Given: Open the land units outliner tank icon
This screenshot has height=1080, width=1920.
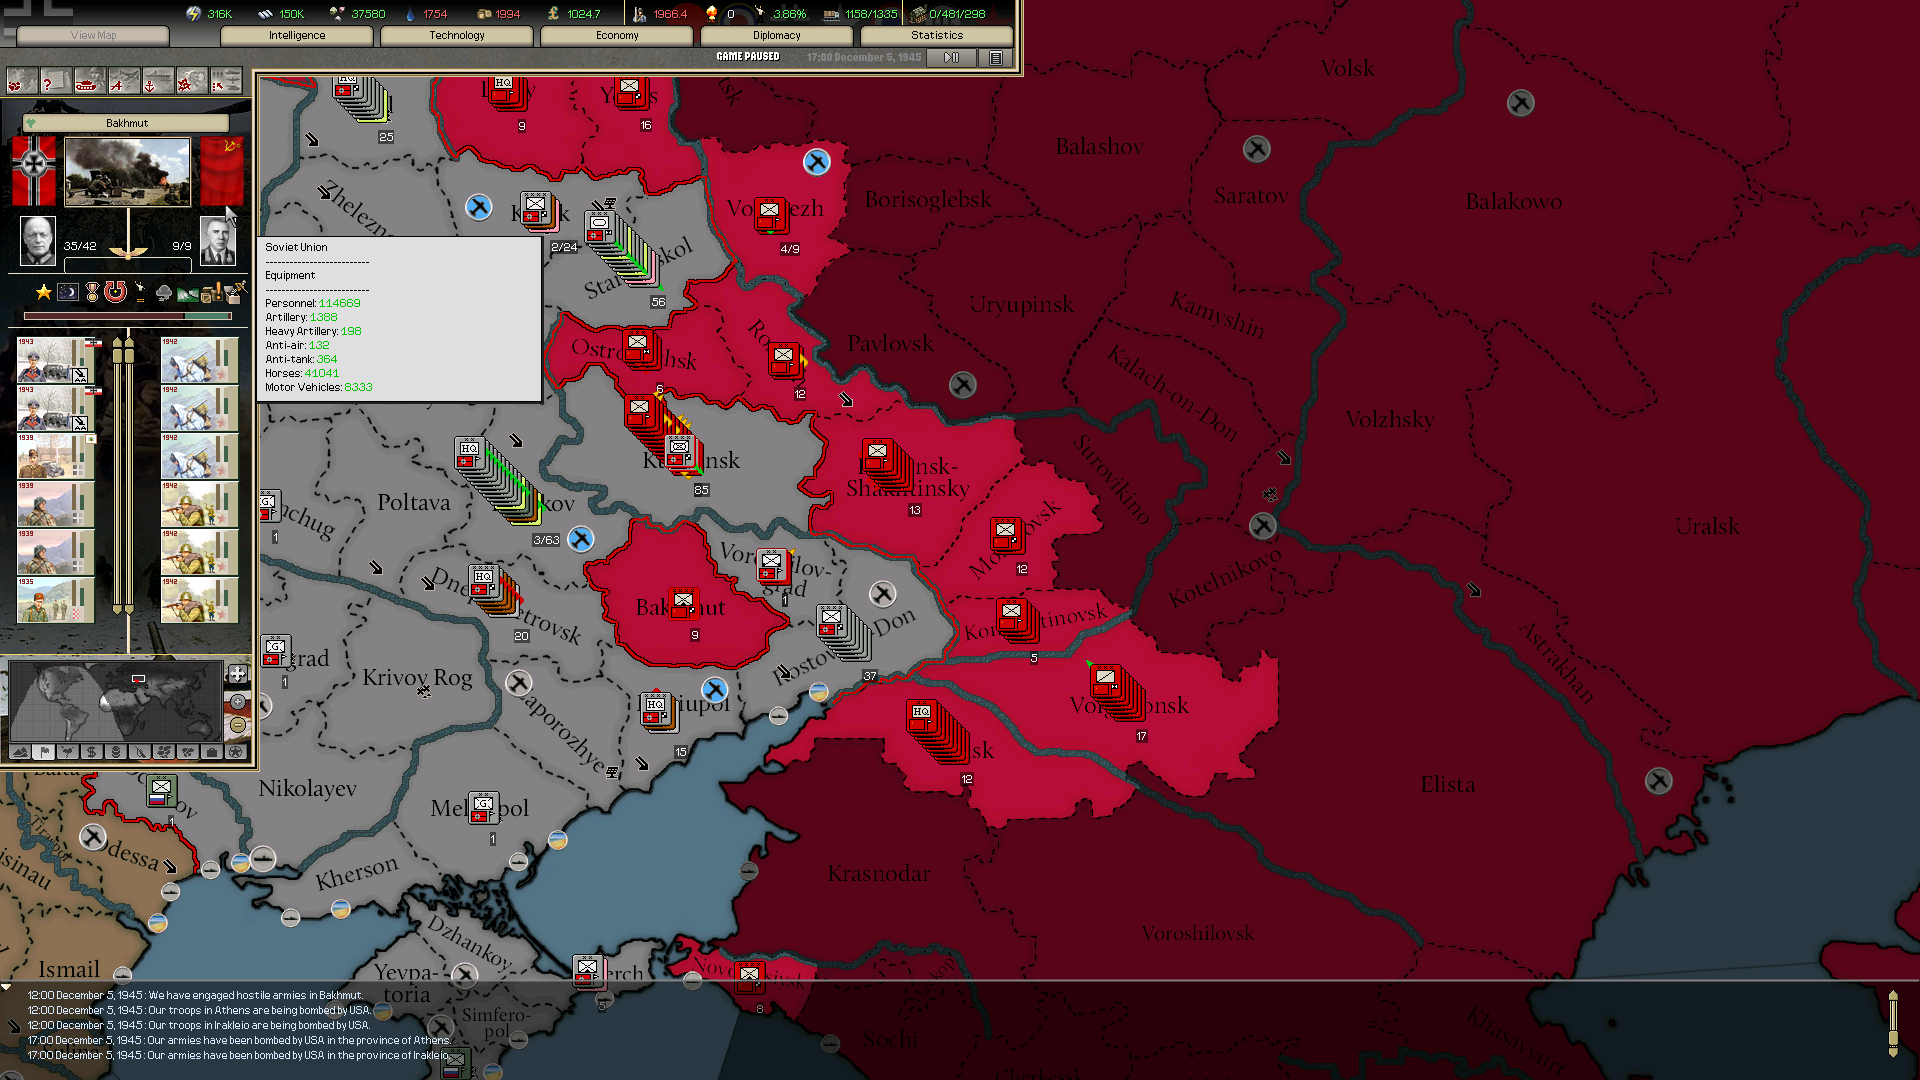Looking at the screenshot, I should 89,82.
